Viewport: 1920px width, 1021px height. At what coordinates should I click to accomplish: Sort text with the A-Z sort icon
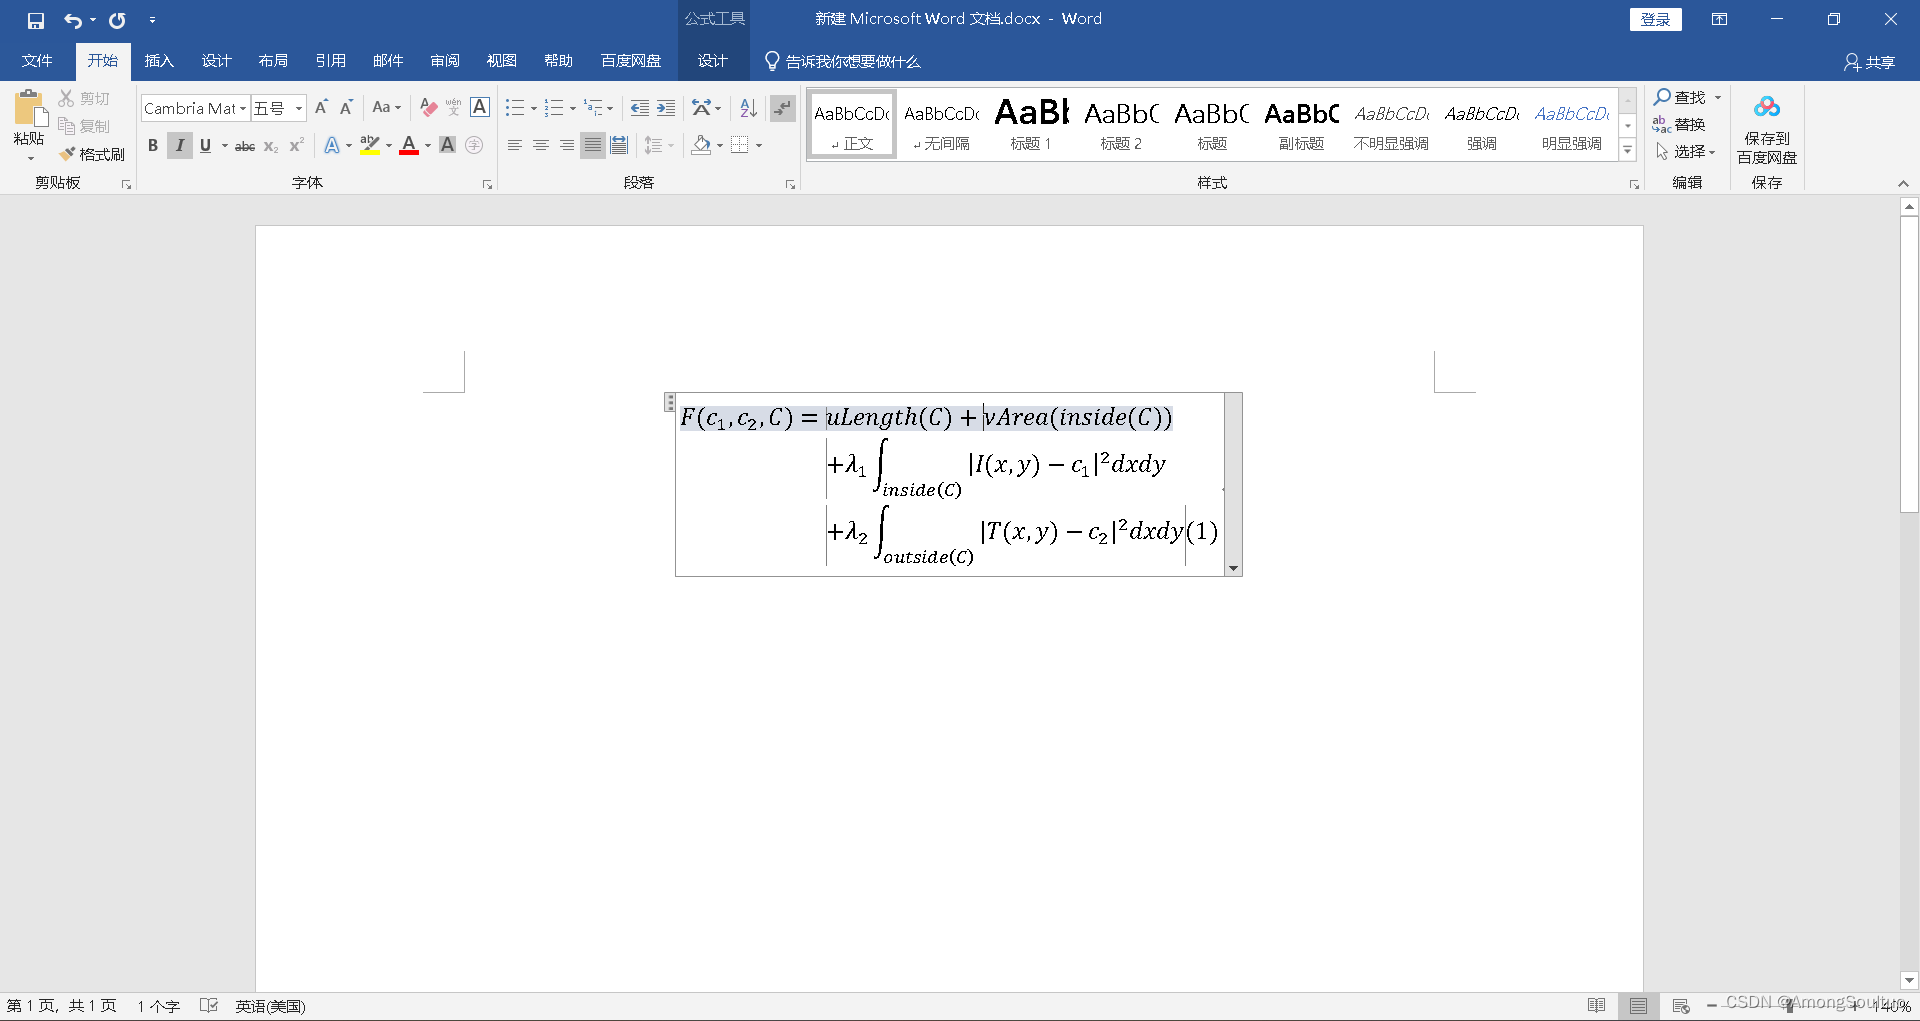748,108
